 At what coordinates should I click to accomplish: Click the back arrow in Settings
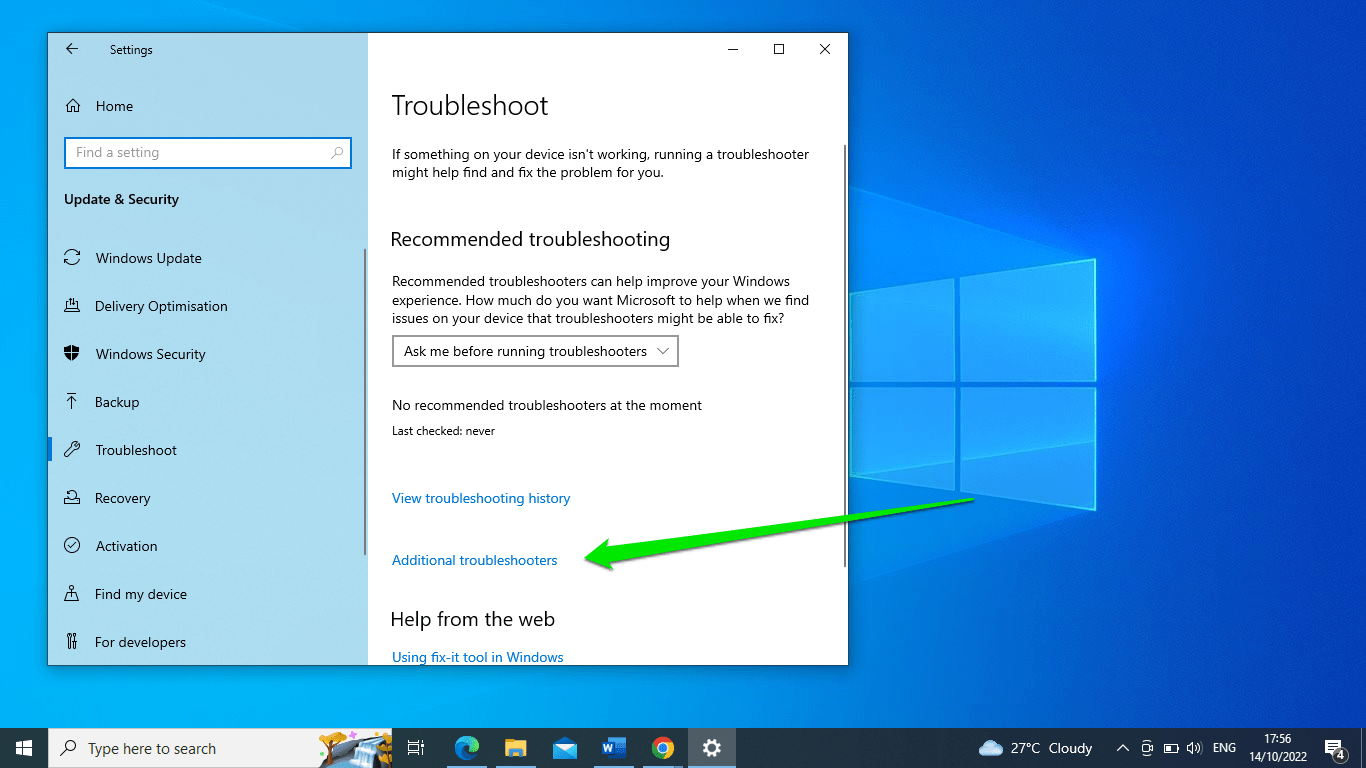(x=72, y=49)
